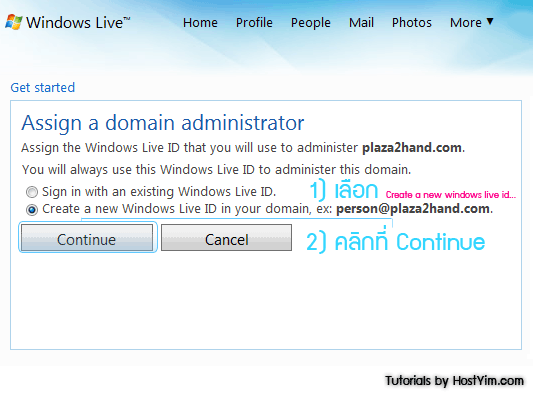Click 'You will always use this Windows Live ID' sentence
The image size is (533, 394).
point(217,170)
